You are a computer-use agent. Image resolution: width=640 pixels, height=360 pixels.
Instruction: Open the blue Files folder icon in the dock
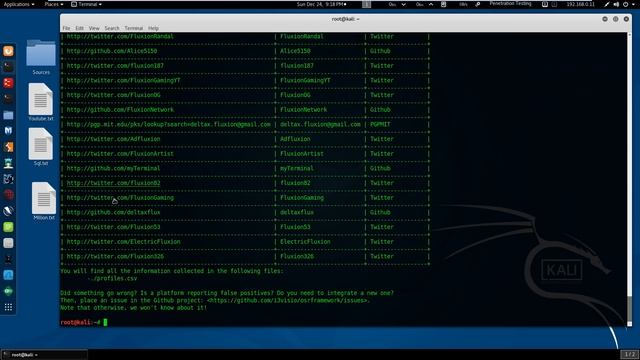[8, 115]
